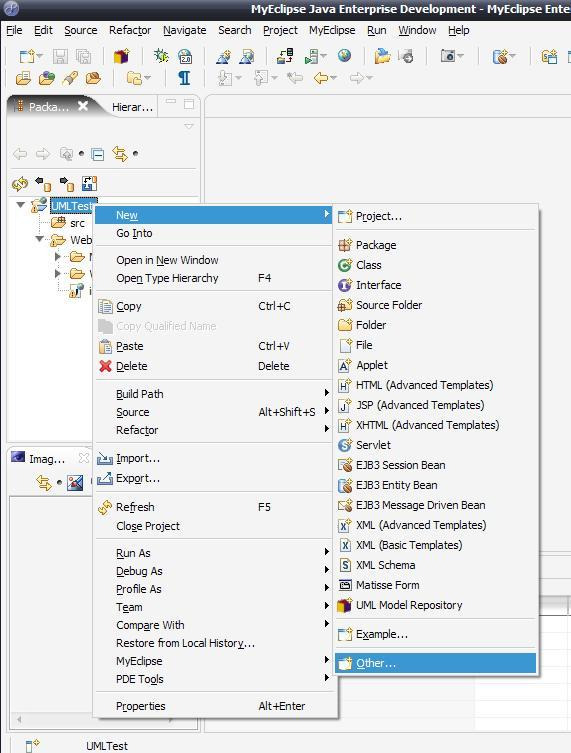This screenshot has height=753, width=571.
Task: Collapse the WebRoot folder node
Action: [40, 239]
